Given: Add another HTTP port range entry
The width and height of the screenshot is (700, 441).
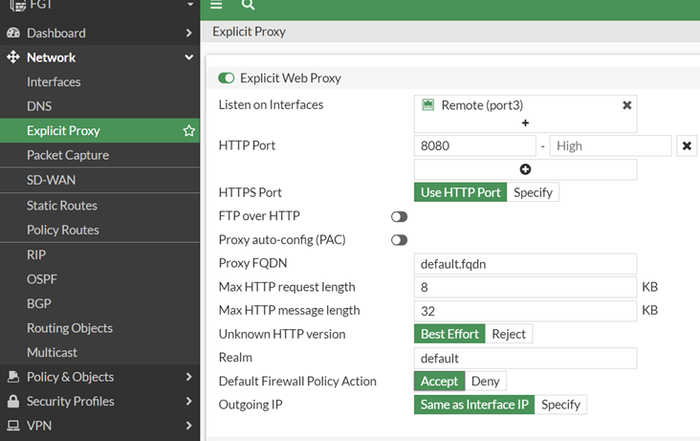Looking at the screenshot, I should coord(525,170).
